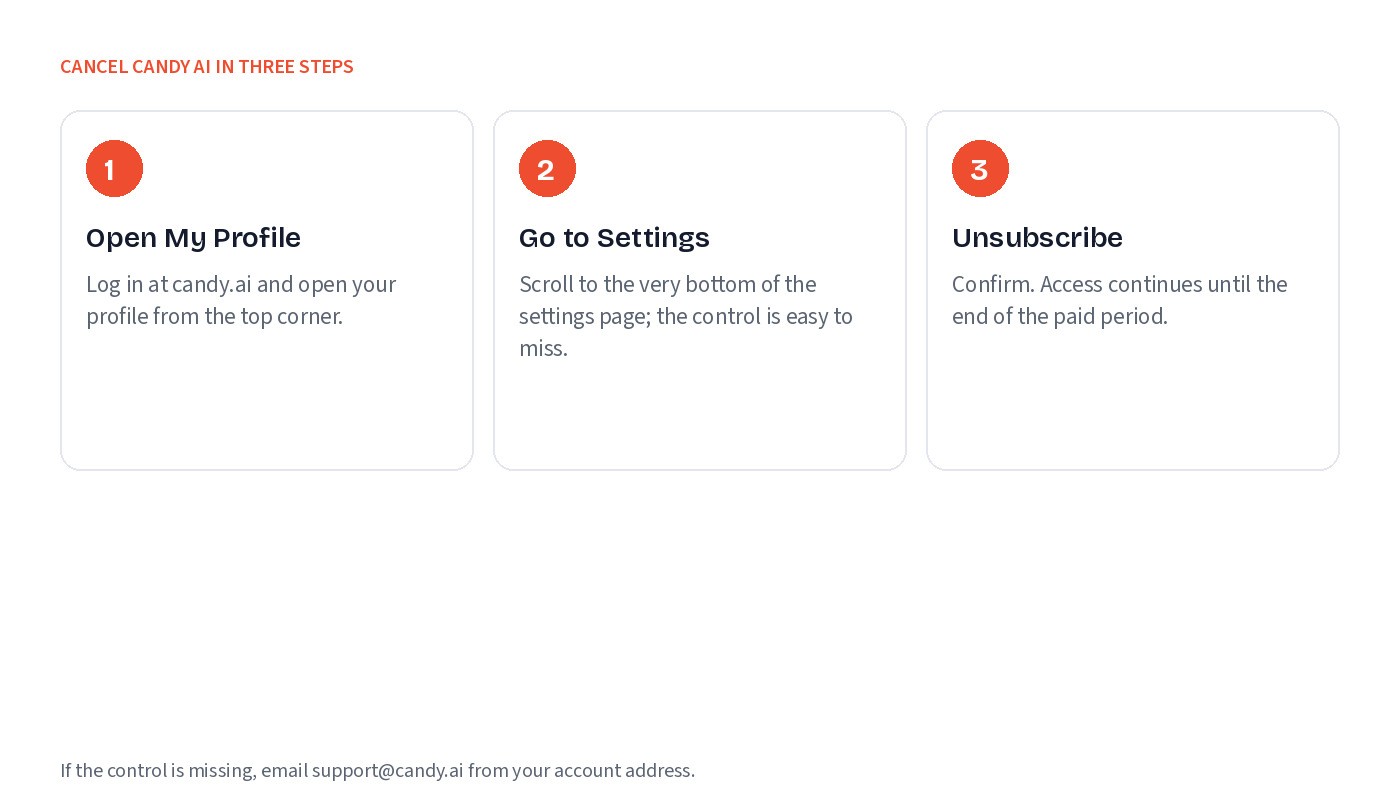Click the candy.ai text in step one

(212, 284)
